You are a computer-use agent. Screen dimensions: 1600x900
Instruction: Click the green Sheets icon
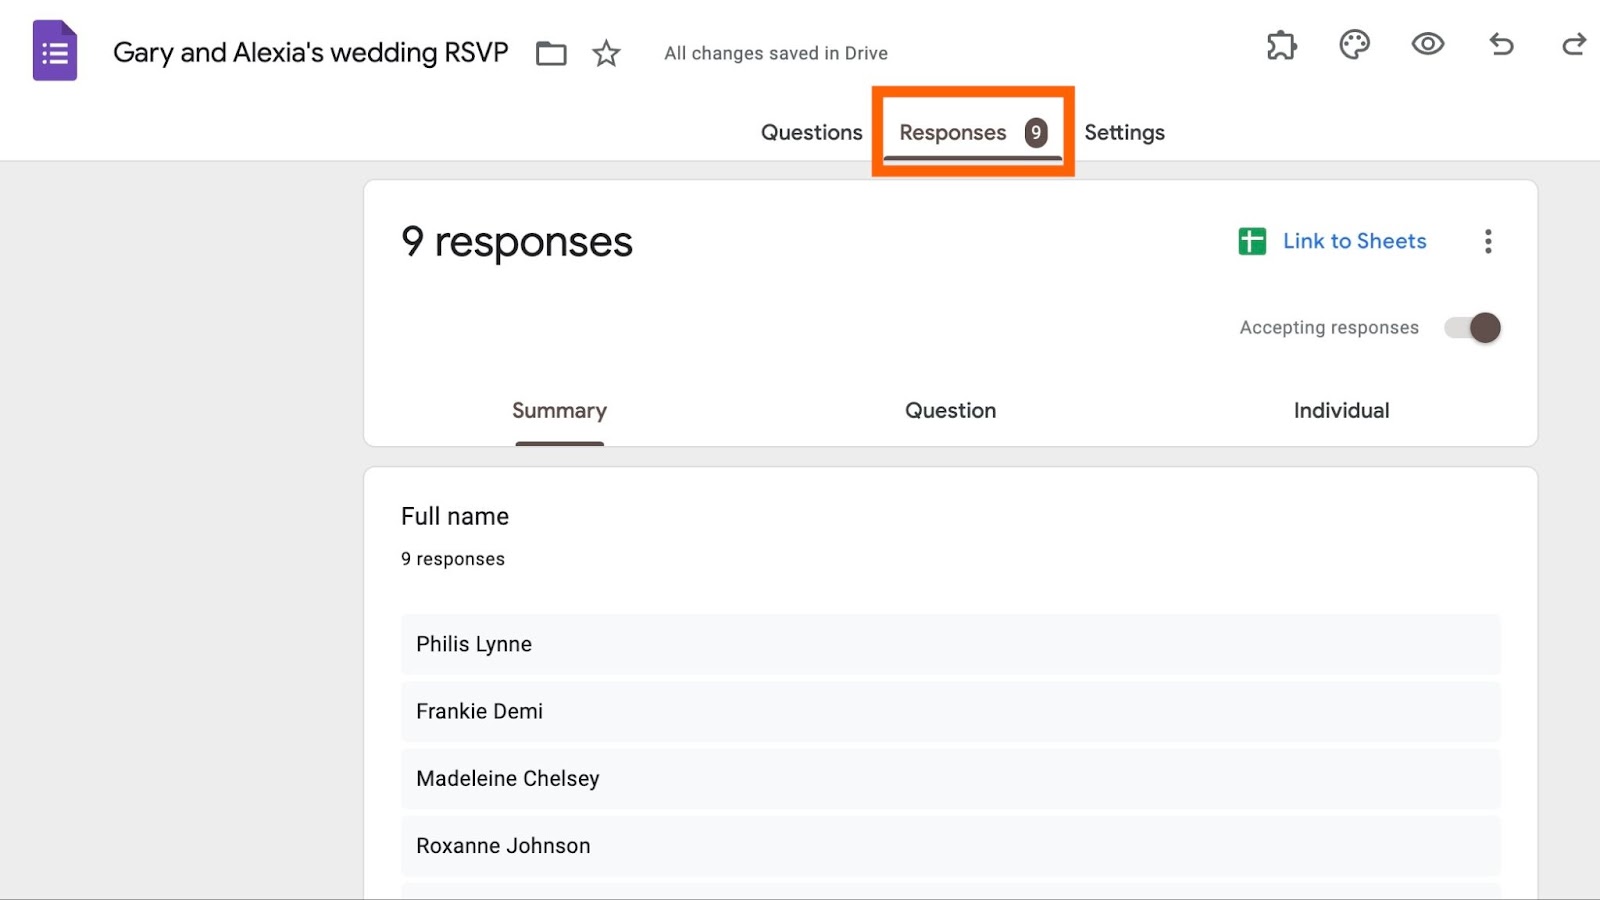[1252, 241]
